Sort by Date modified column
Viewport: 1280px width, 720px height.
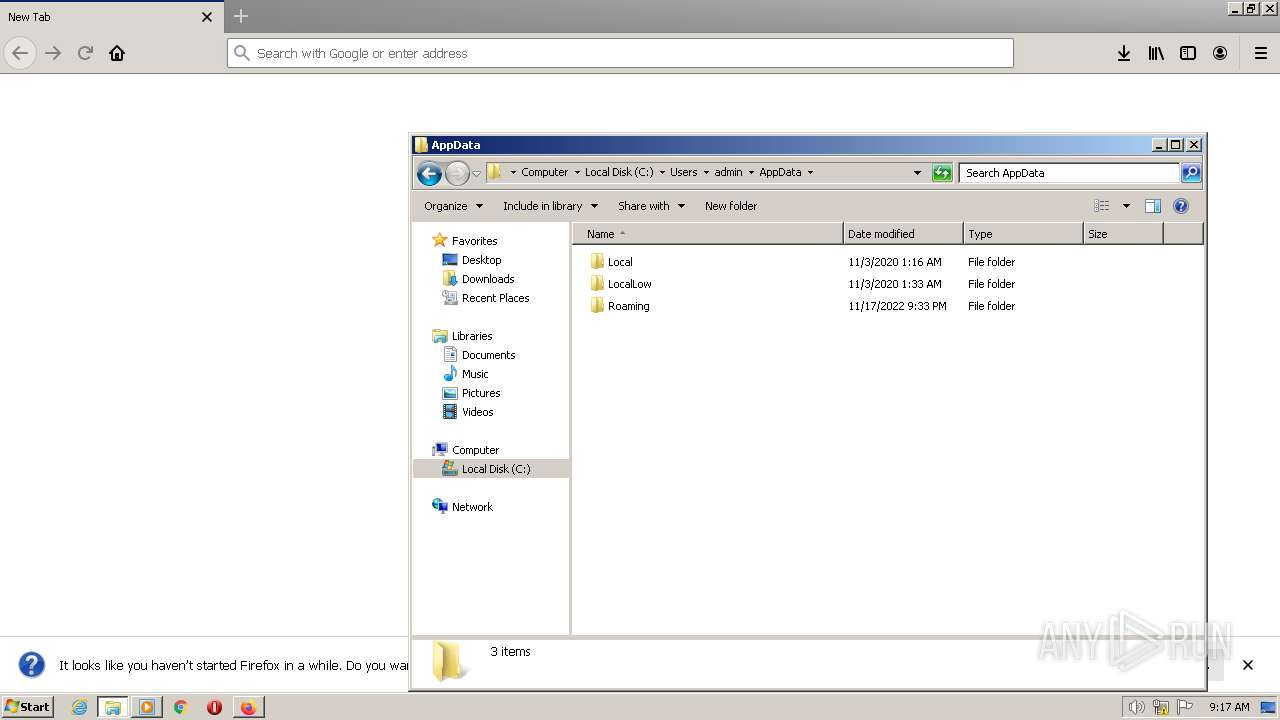(x=903, y=234)
